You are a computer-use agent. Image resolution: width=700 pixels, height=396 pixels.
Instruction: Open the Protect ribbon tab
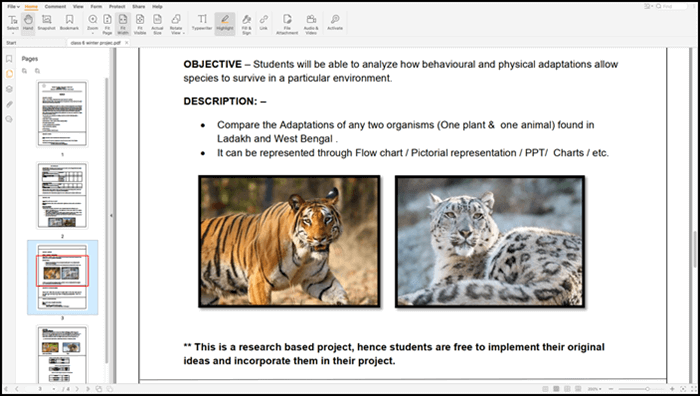[117, 7]
